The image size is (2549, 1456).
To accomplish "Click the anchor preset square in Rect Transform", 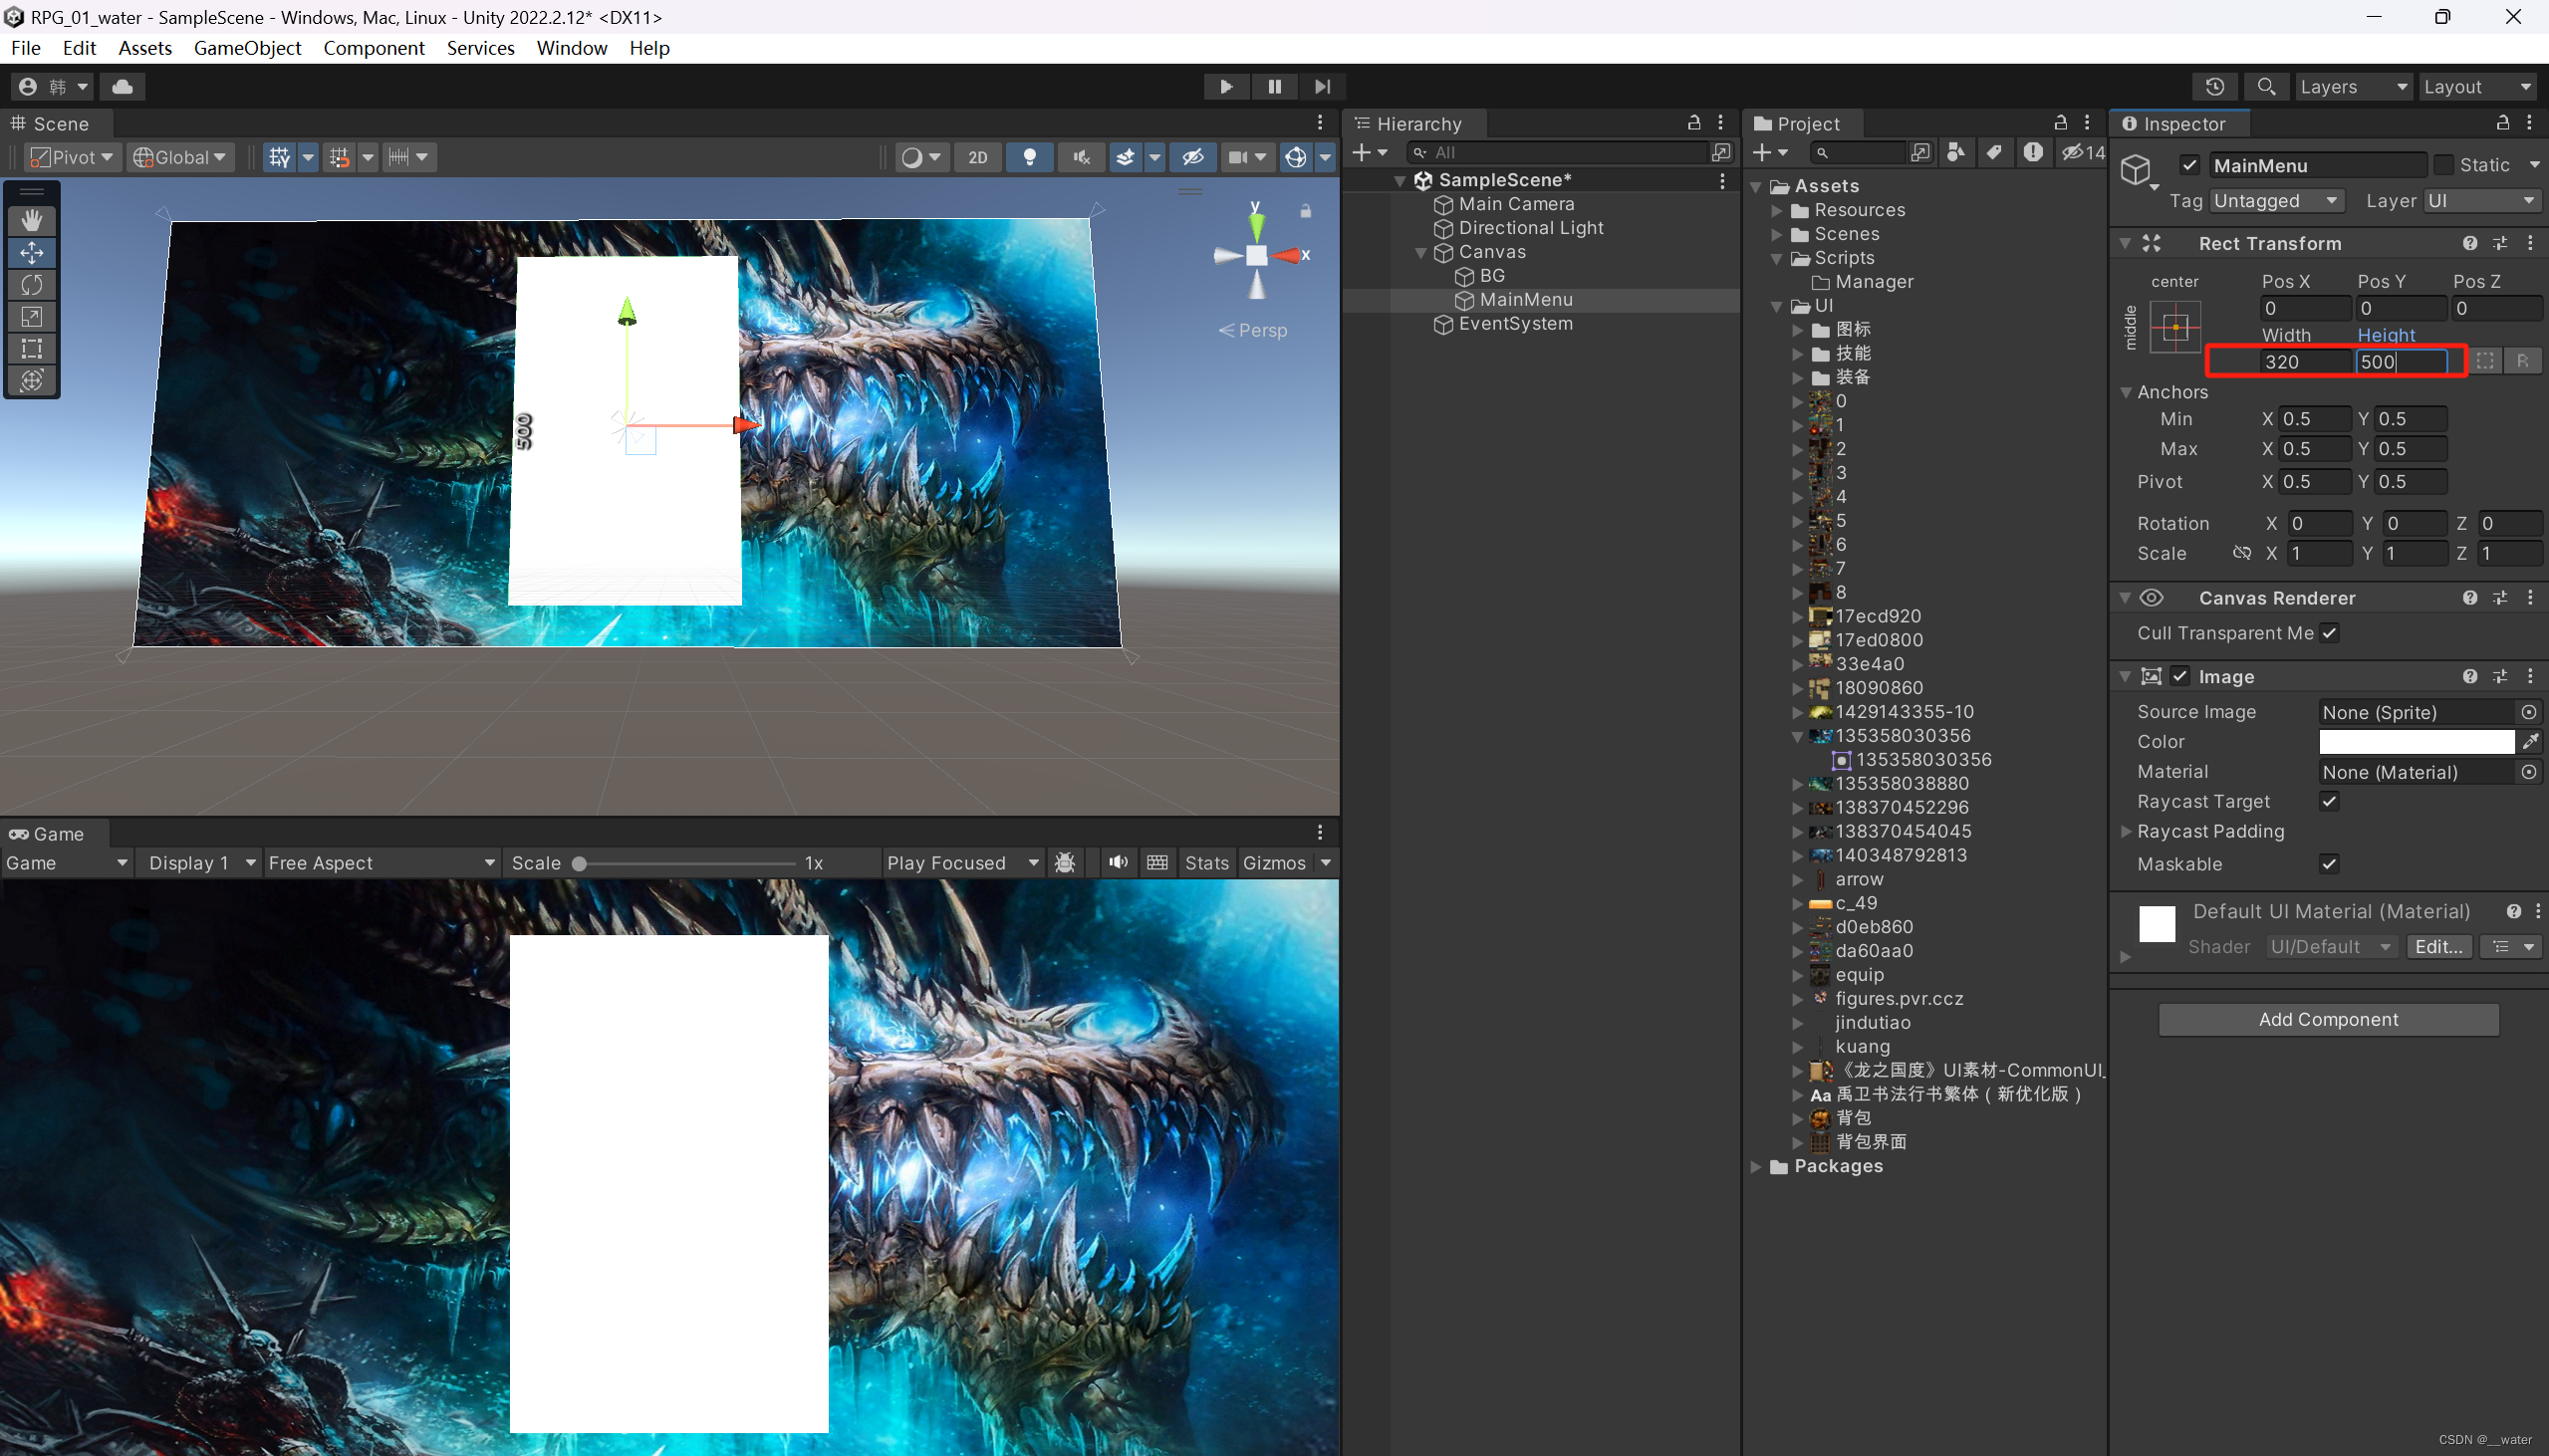I will pos(2176,327).
